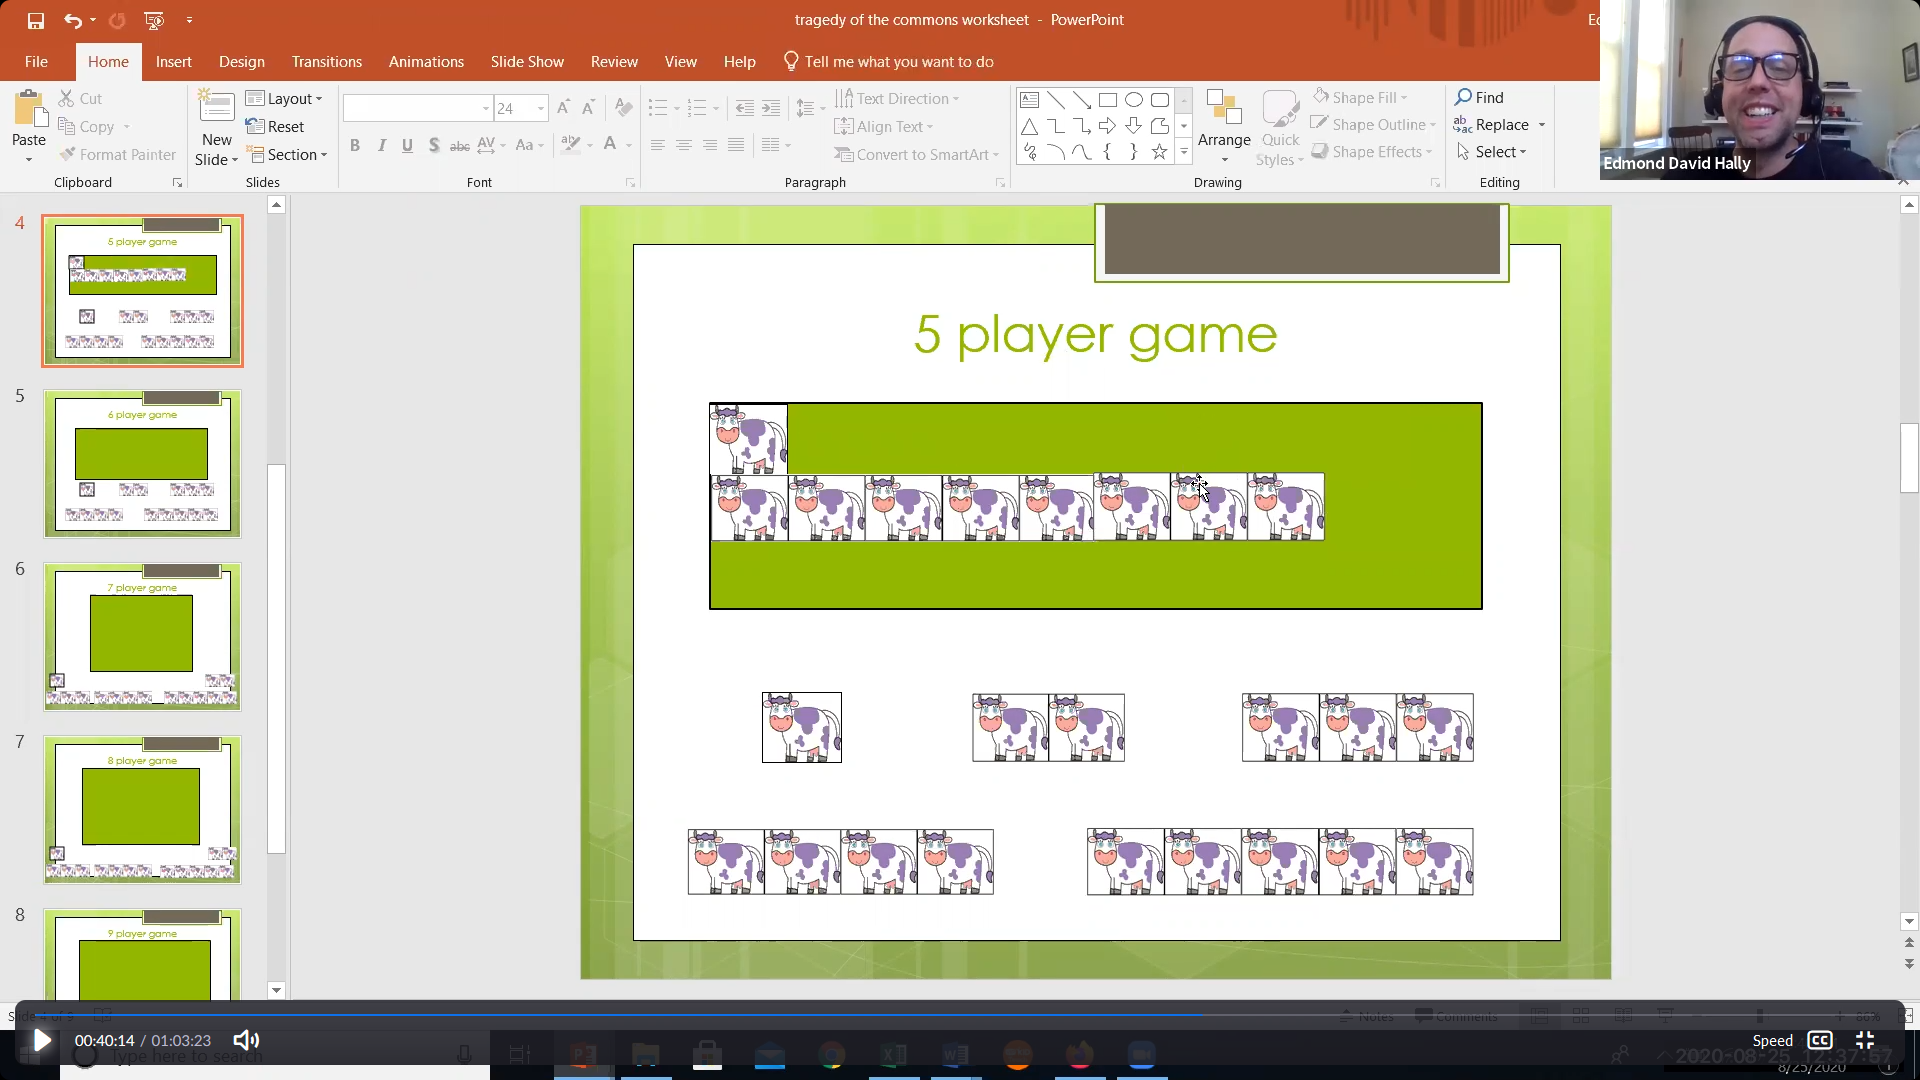Open the Arrange menu
Image resolution: width=1920 pixels, height=1080 pixels.
(x=1224, y=127)
